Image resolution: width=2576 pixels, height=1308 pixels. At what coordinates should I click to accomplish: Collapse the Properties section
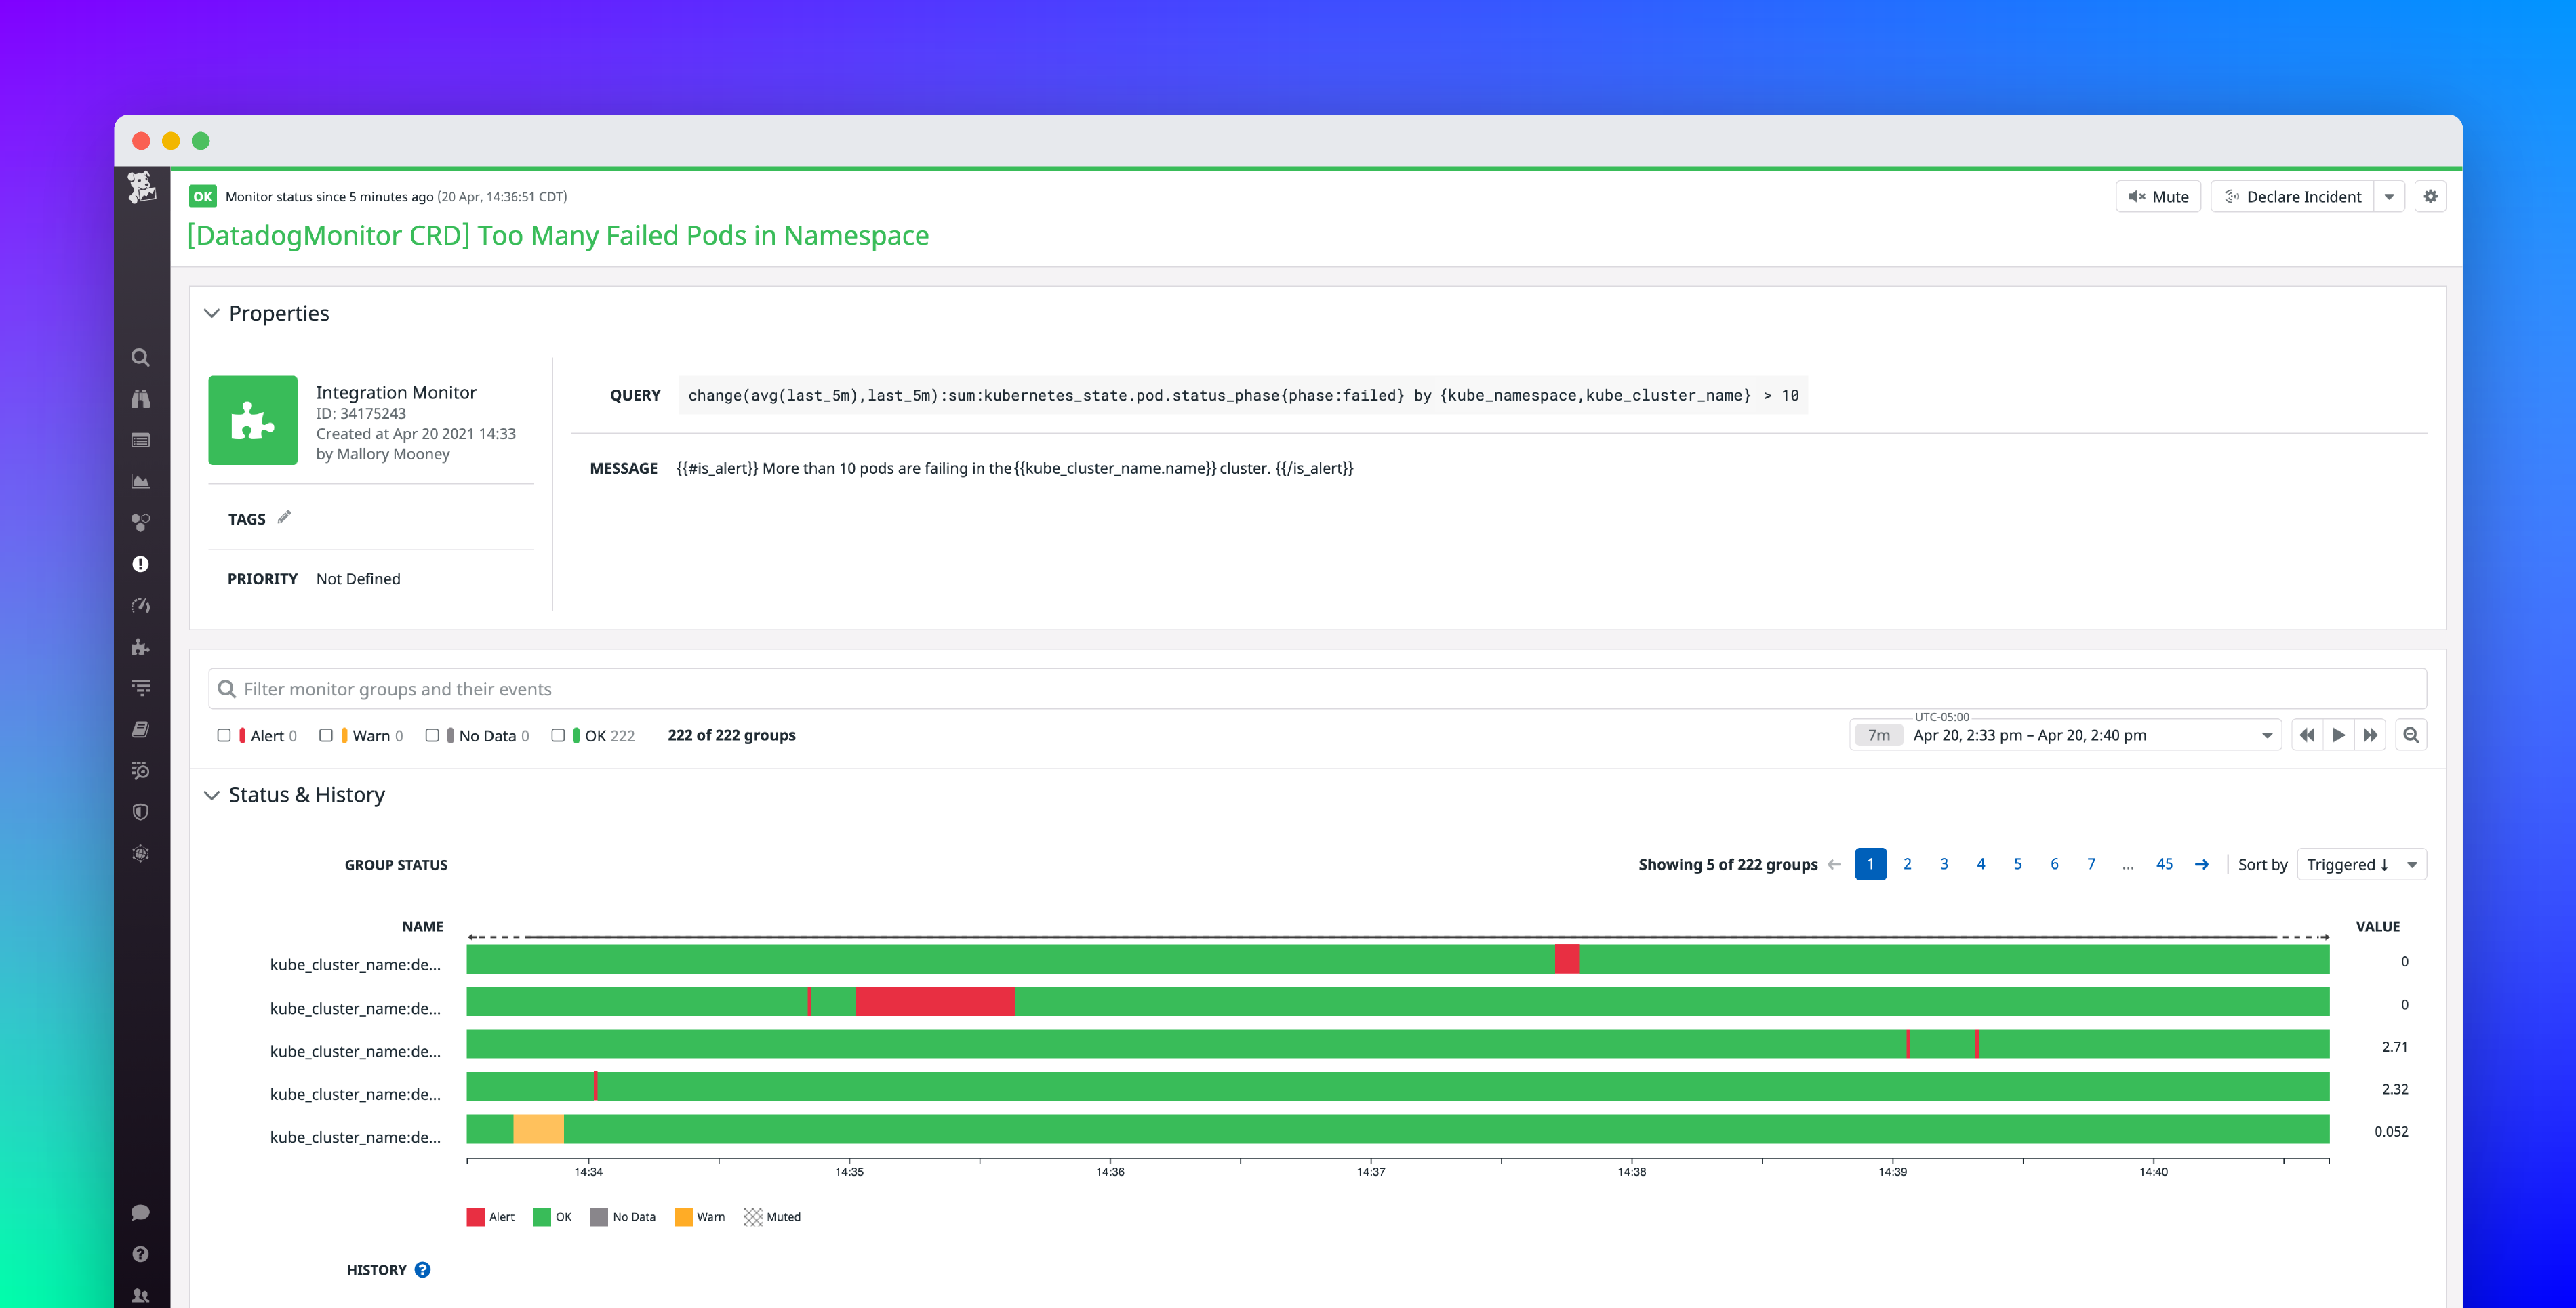(x=212, y=313)
